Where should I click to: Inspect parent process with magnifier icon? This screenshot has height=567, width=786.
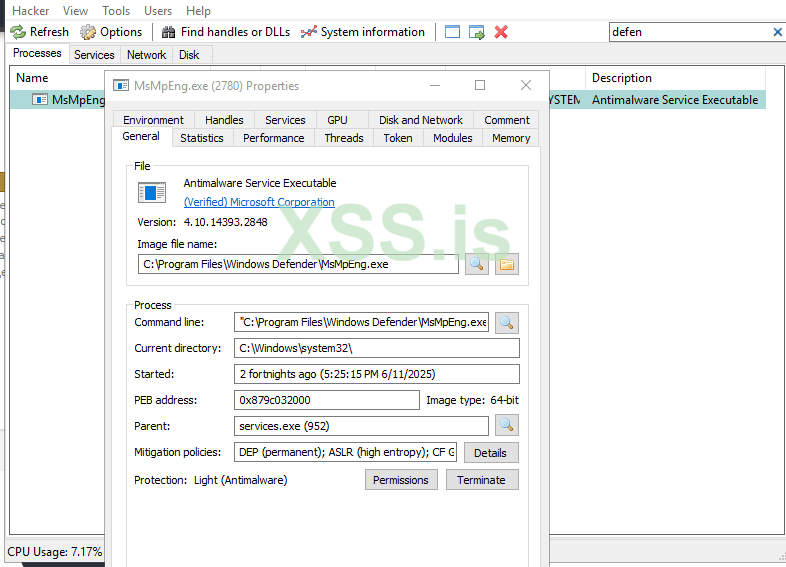tap(507, 425)
